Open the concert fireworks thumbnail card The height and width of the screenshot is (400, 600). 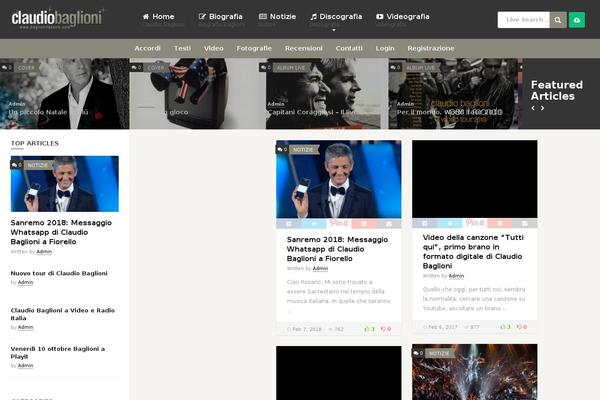474,372
